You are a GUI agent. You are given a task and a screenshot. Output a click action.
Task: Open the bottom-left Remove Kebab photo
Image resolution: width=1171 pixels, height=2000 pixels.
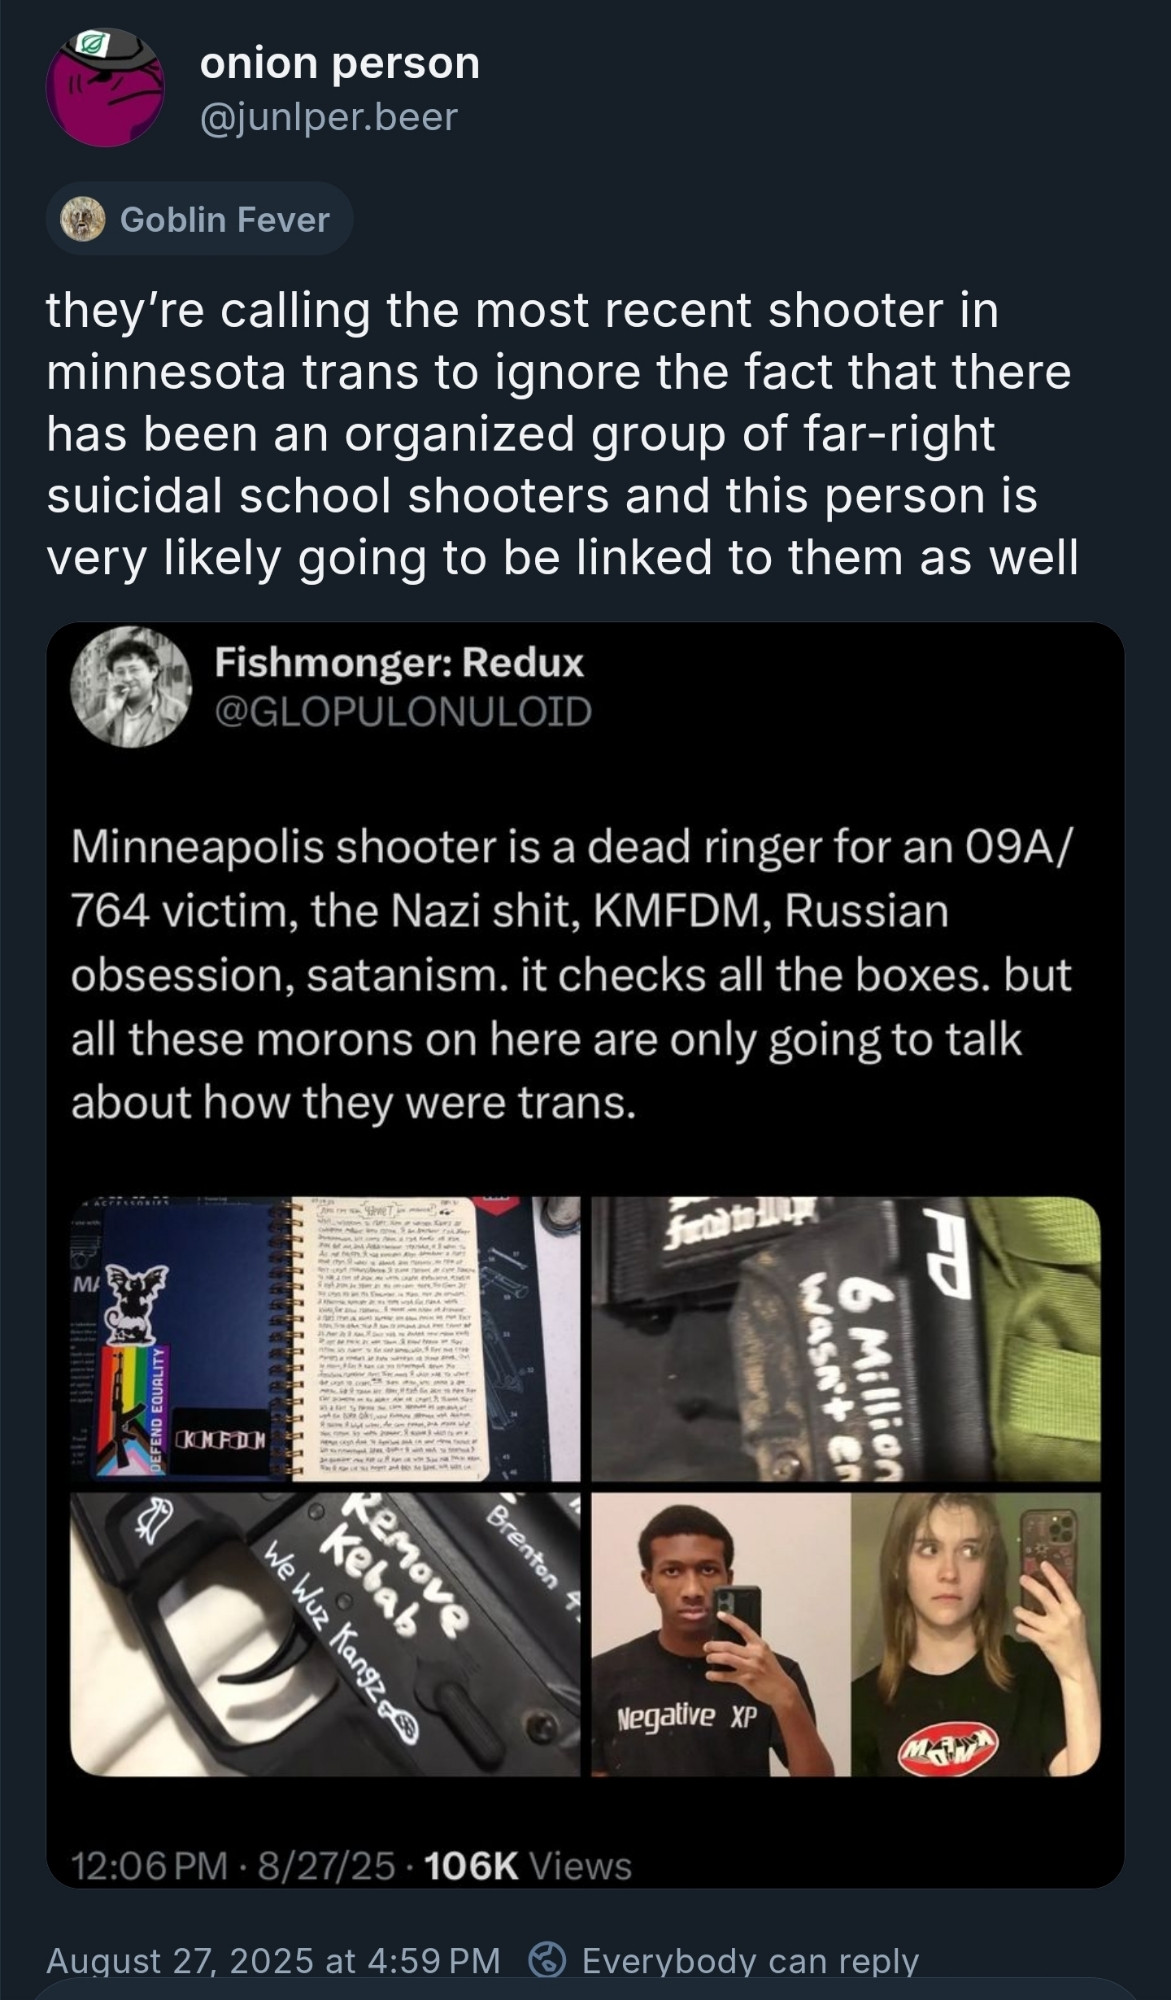[x=325, y=1635]
